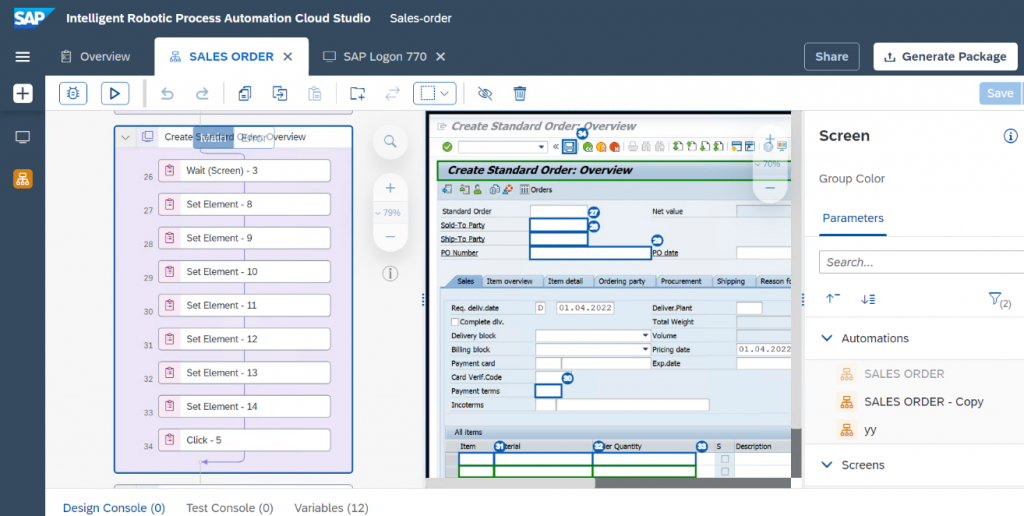Close the SAP Logon 770 tab

[x=441, y=57]
